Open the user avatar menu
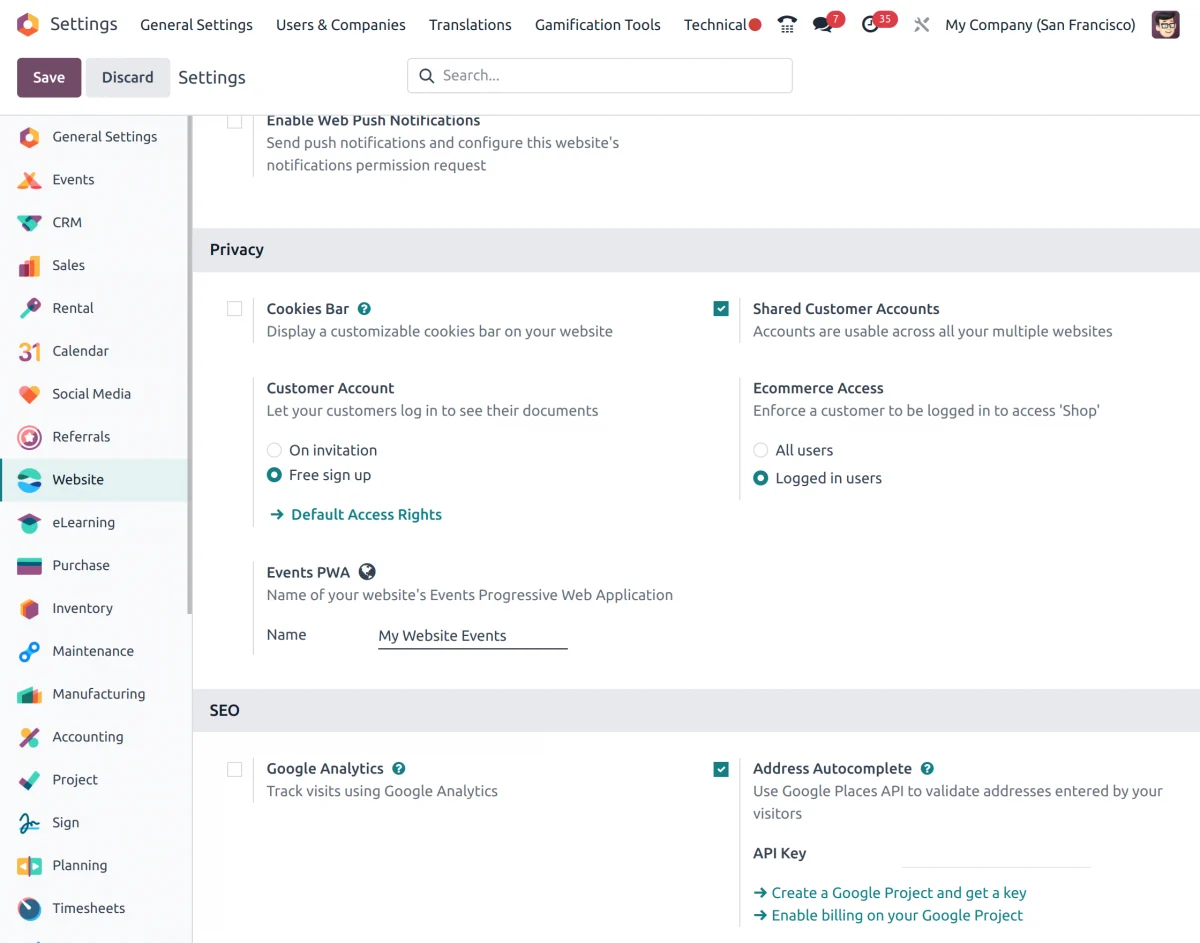The height and width of the screenshot is (943, 1200). 1165,24
